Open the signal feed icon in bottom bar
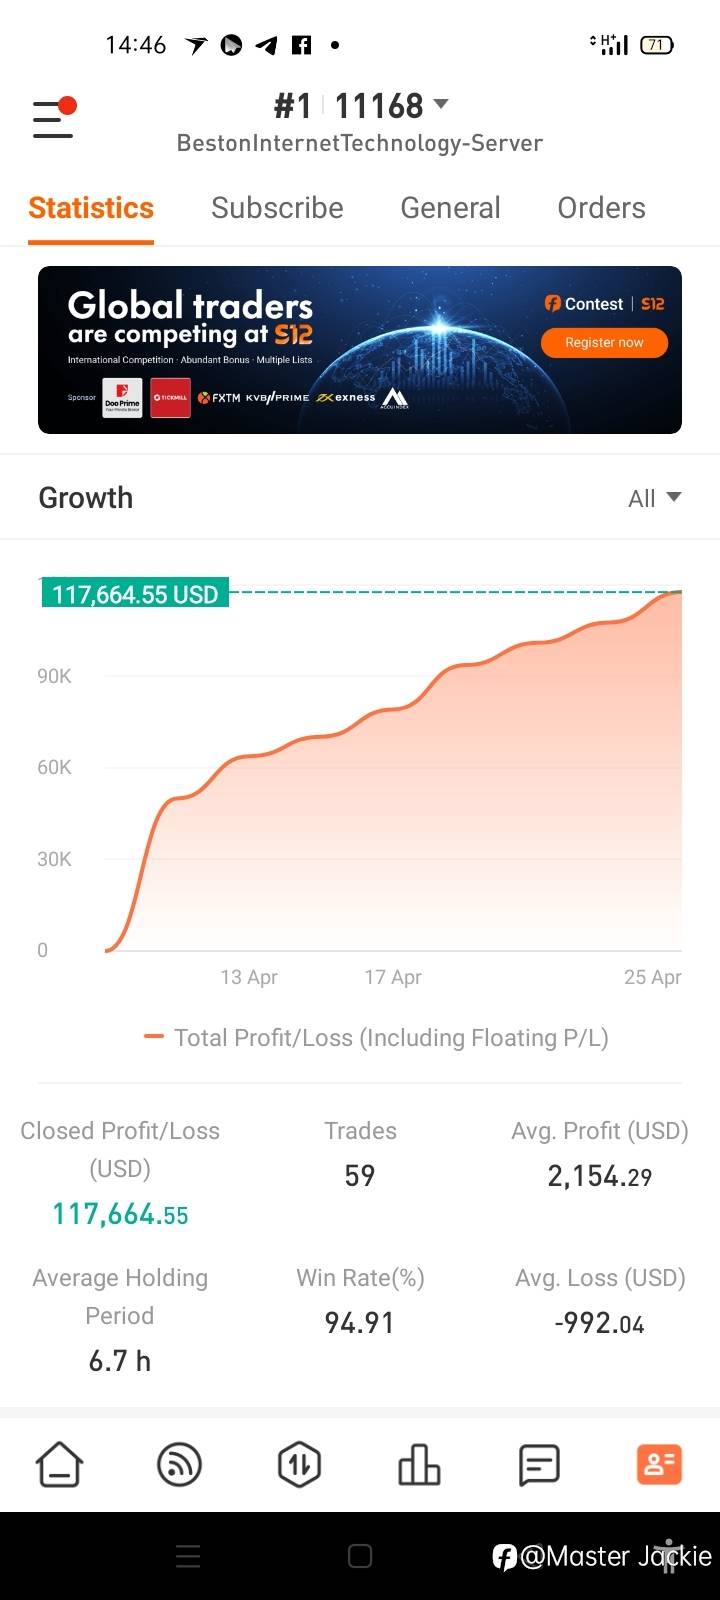Viewport: 720px width, 1600px height. pos(180,1465)
